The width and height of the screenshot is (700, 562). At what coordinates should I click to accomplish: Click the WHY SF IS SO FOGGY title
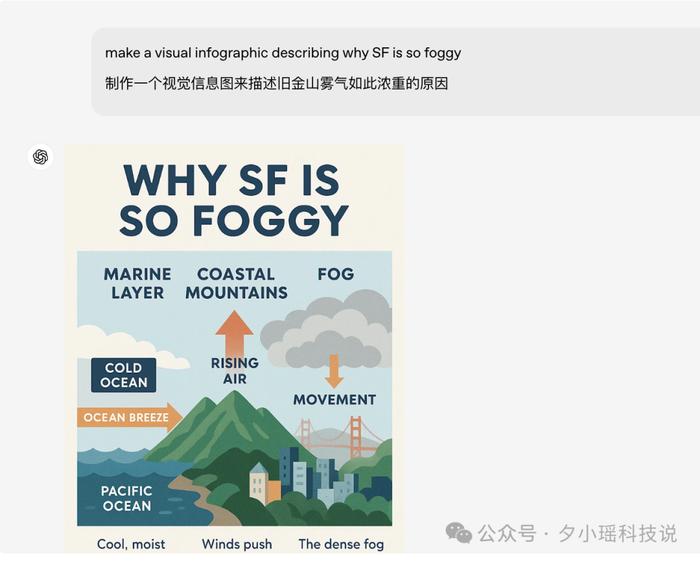pos(233,200)
